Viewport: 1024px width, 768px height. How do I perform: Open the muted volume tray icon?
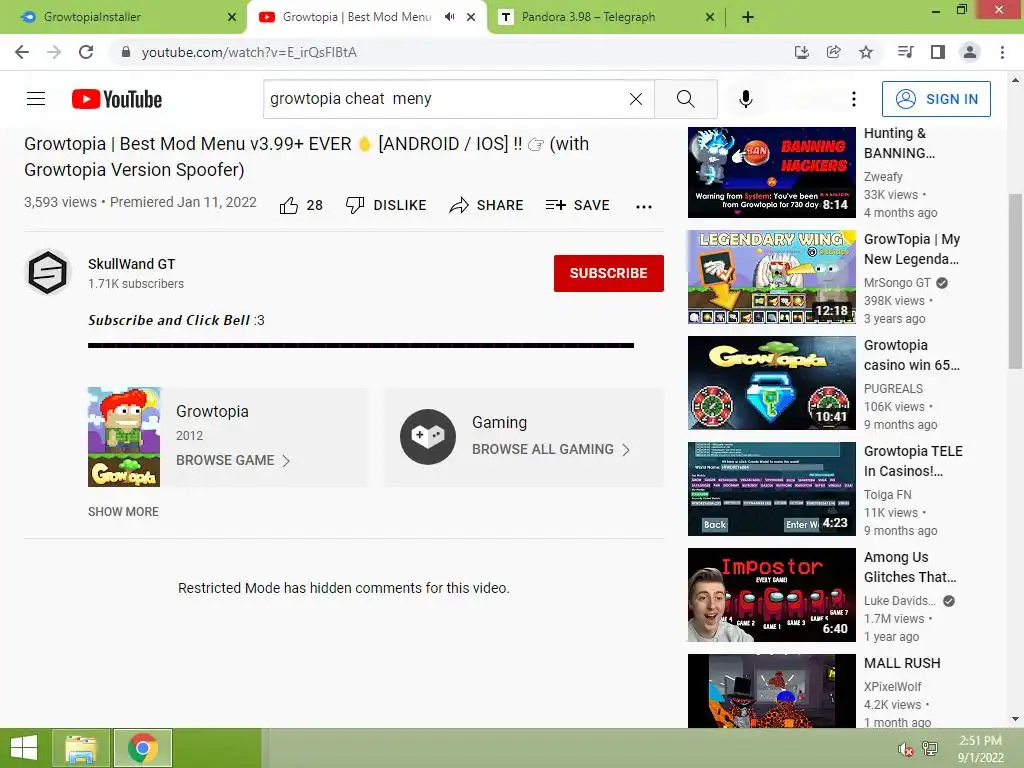point(905,749)
